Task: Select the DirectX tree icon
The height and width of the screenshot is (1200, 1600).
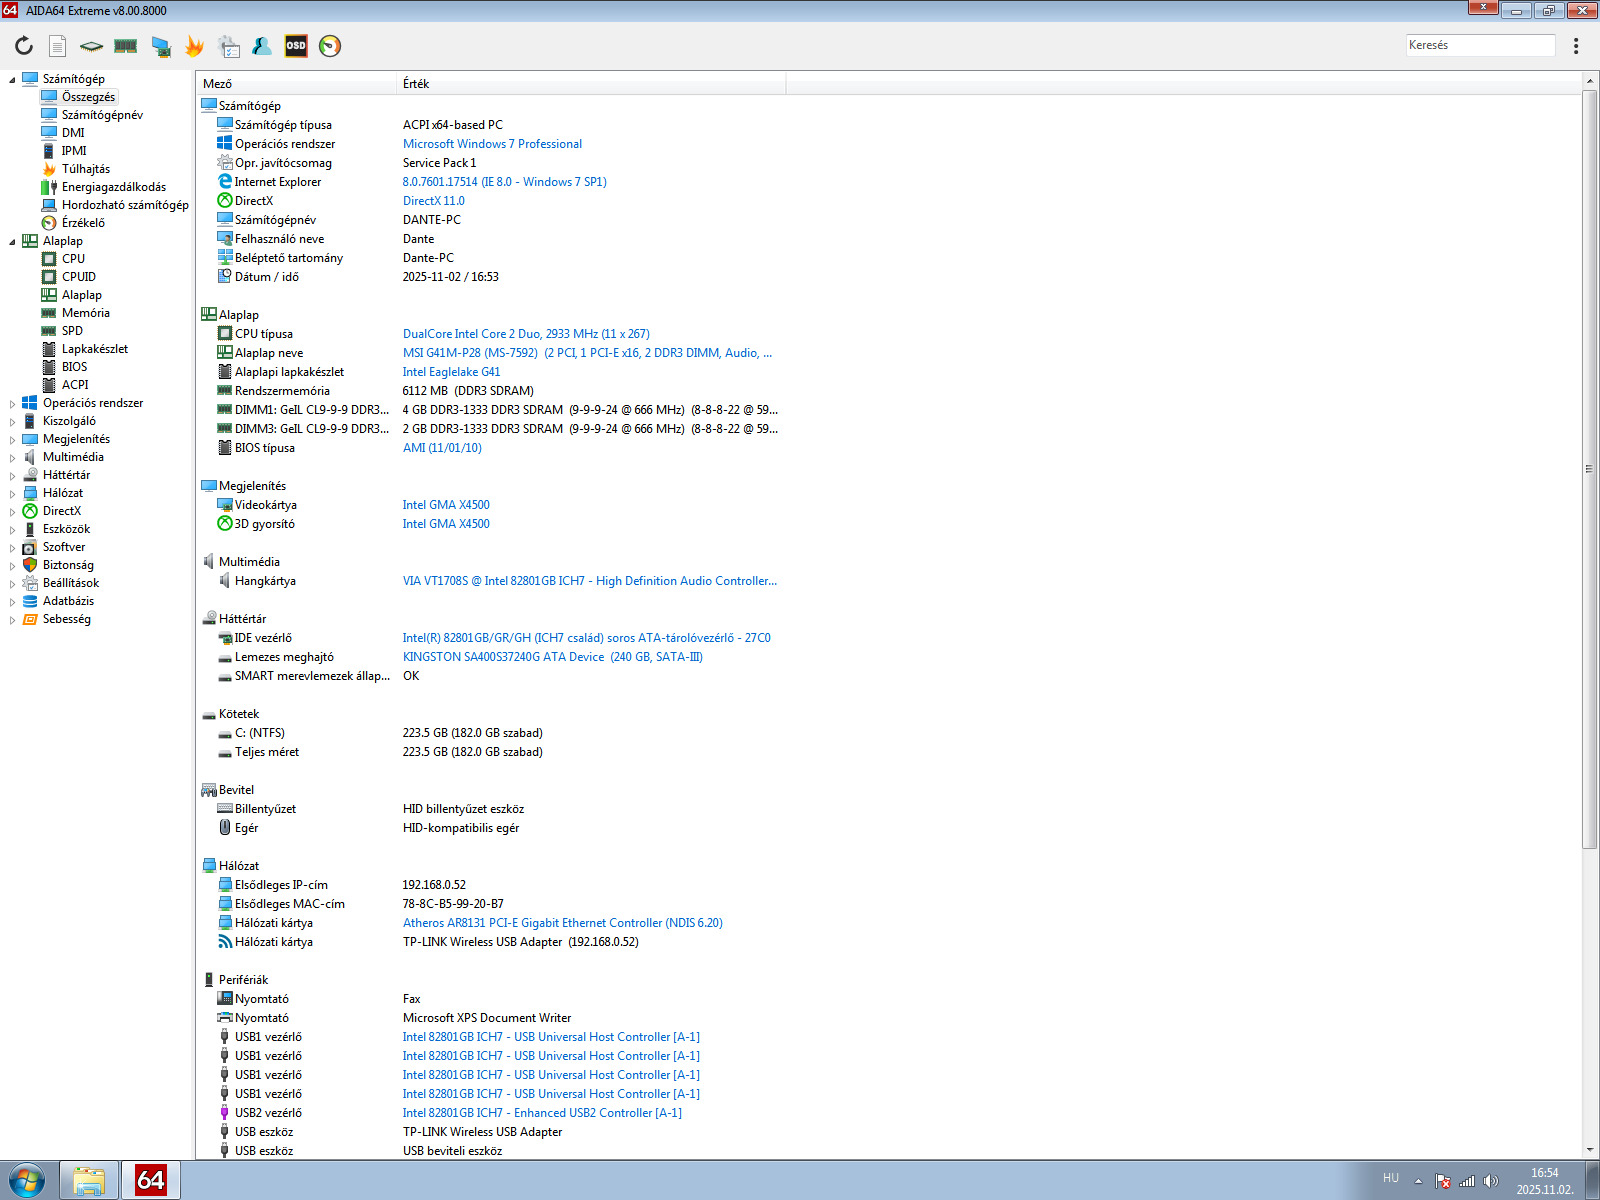Action: click(x=30, y=511)
